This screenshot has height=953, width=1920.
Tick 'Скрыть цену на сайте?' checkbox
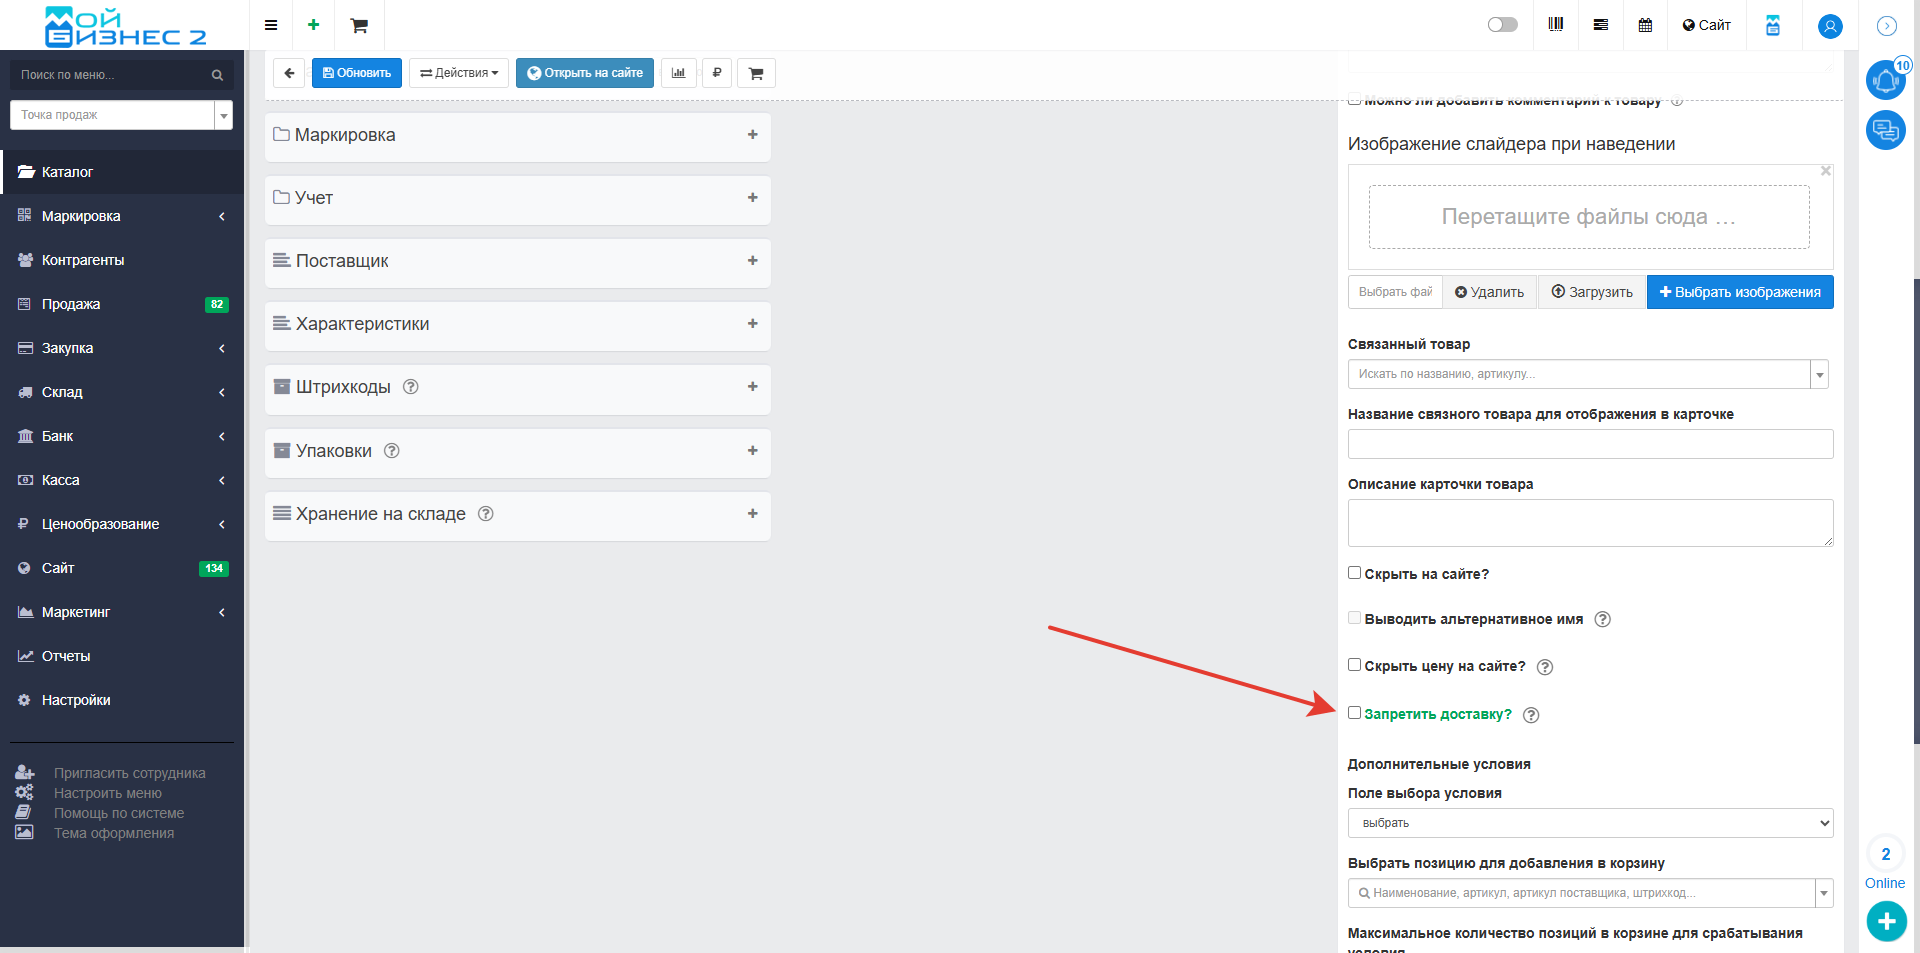1355,665
